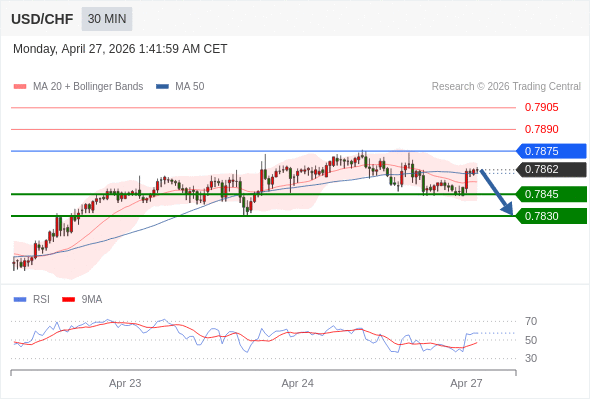
Task: Select the Apr 23 date marker
Action: click(x=125, y=383)
